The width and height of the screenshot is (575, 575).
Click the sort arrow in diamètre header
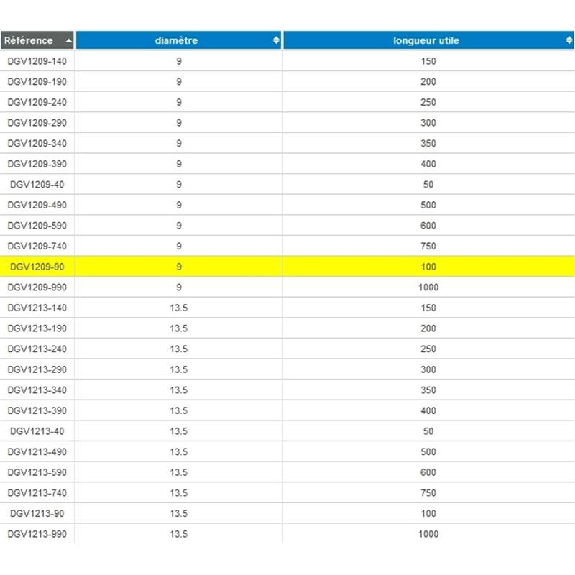[276, 40]
